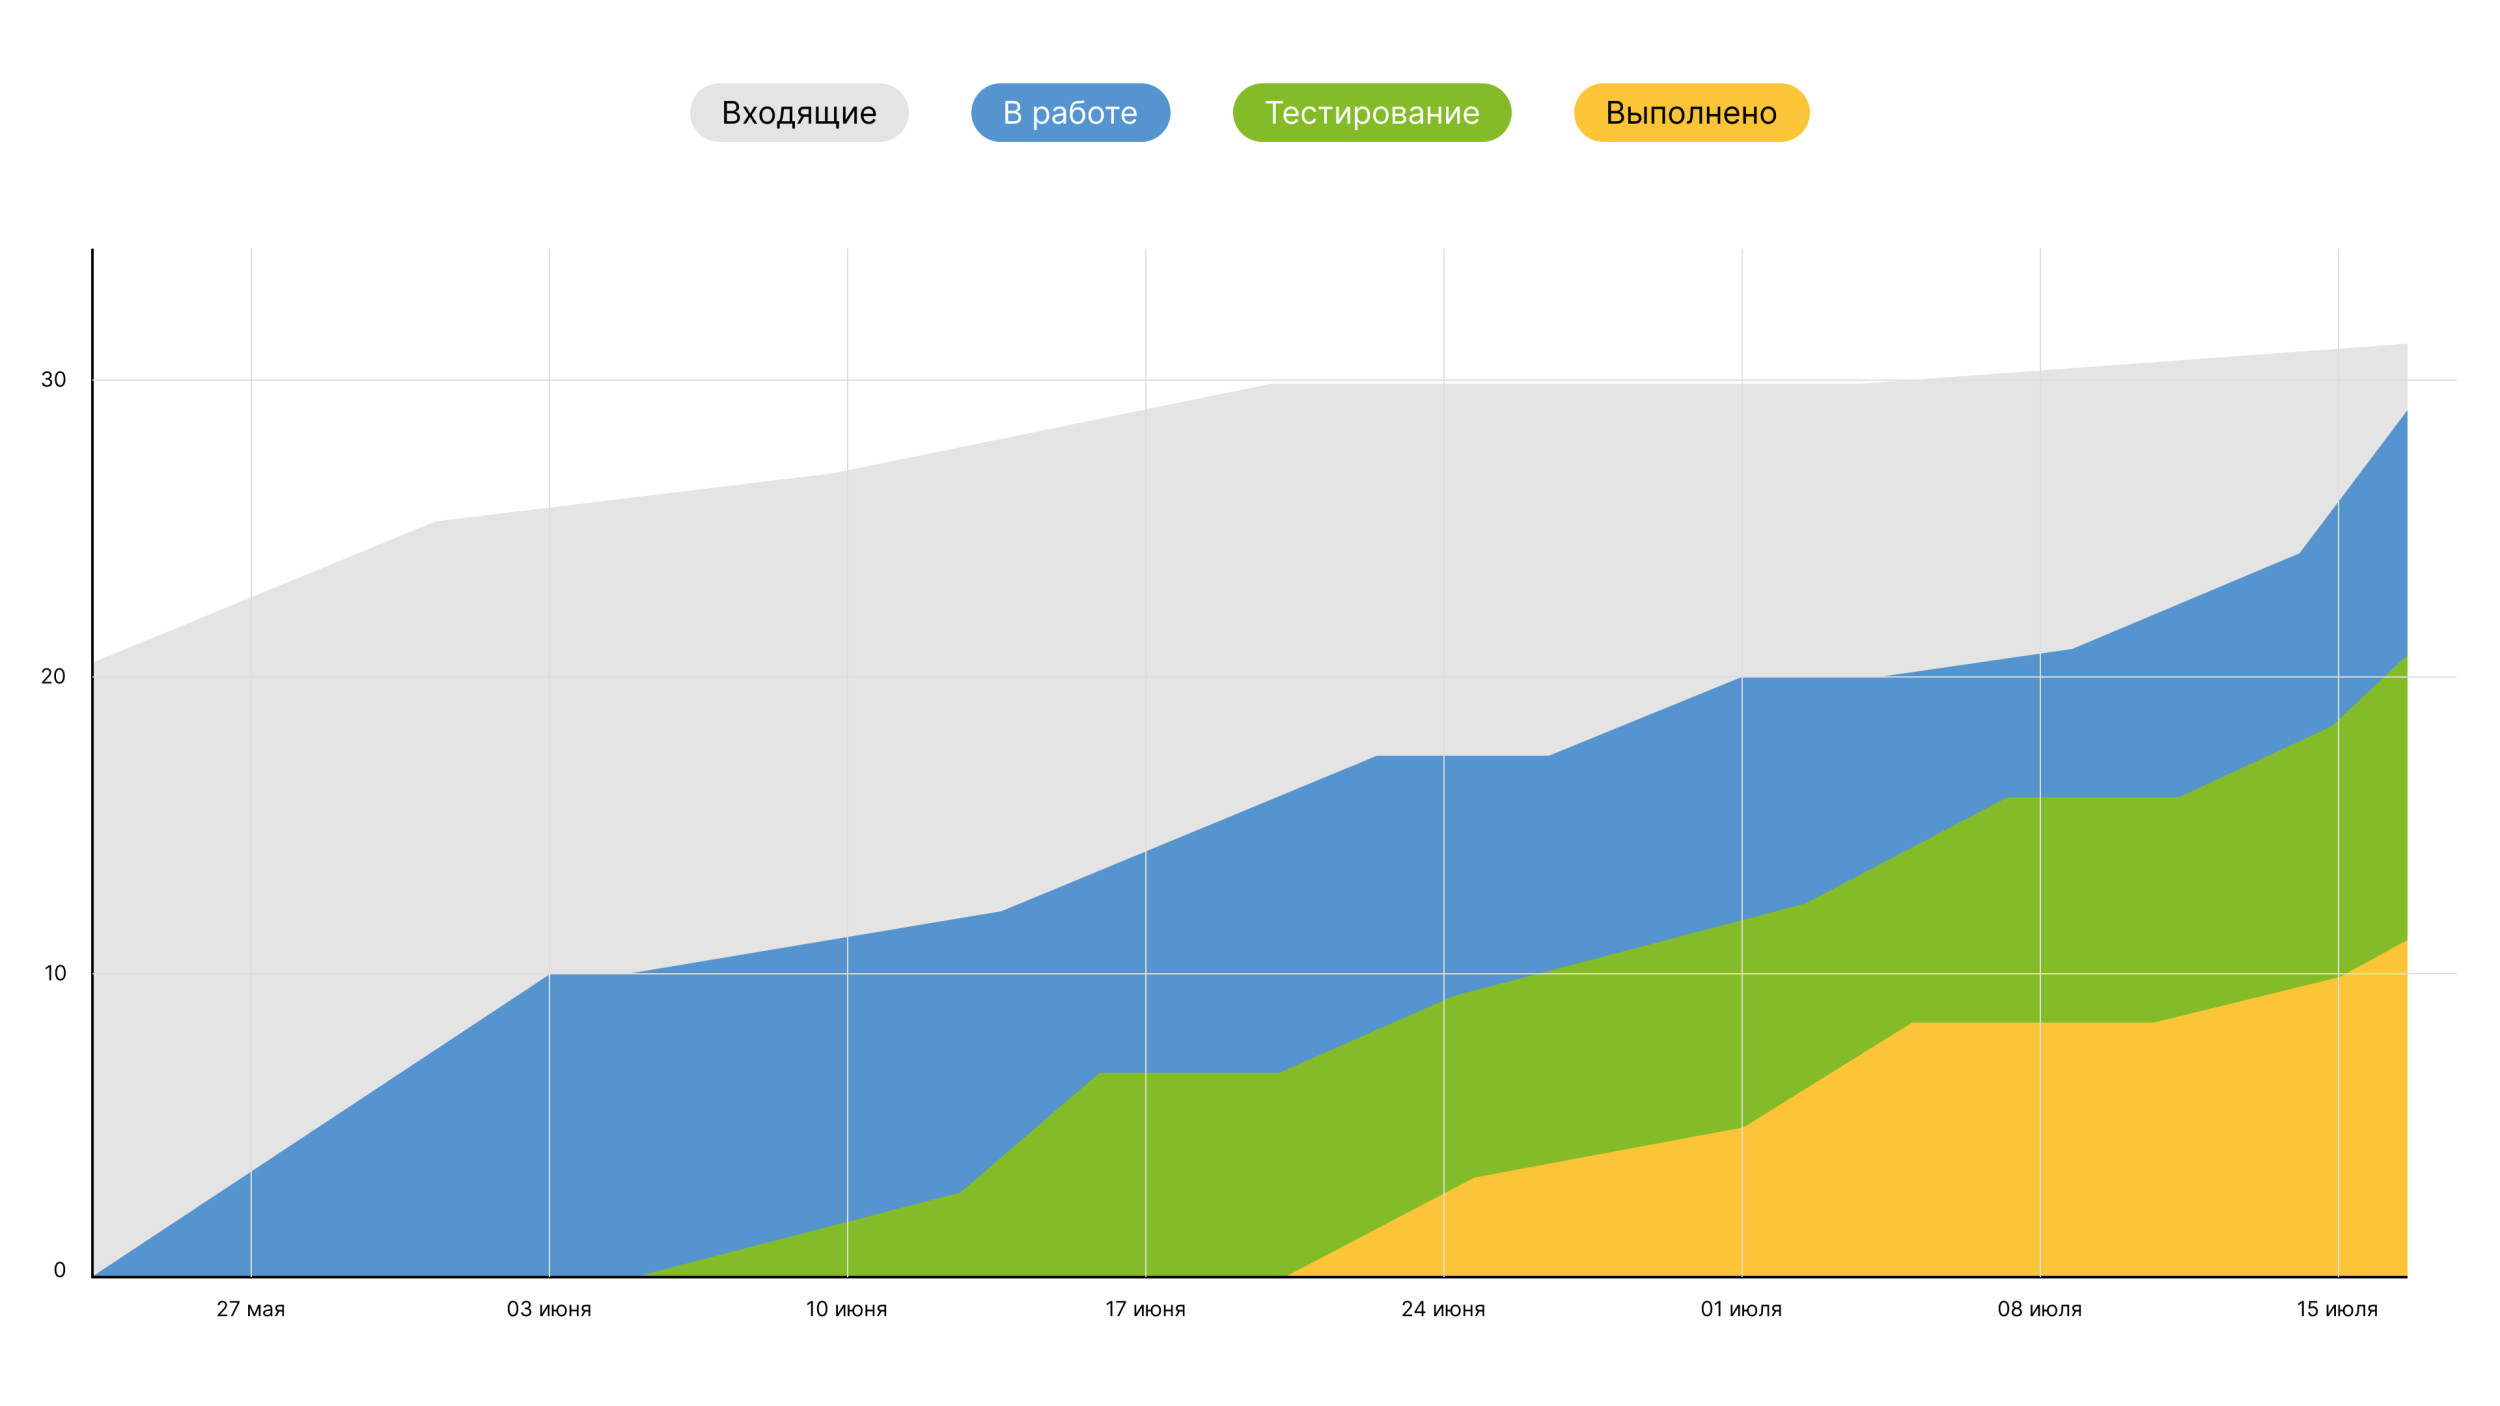This screenshot has height=1406, width=2500.
Task: Click the 0 value on Y axis
Action: (x=59, y=1271)
